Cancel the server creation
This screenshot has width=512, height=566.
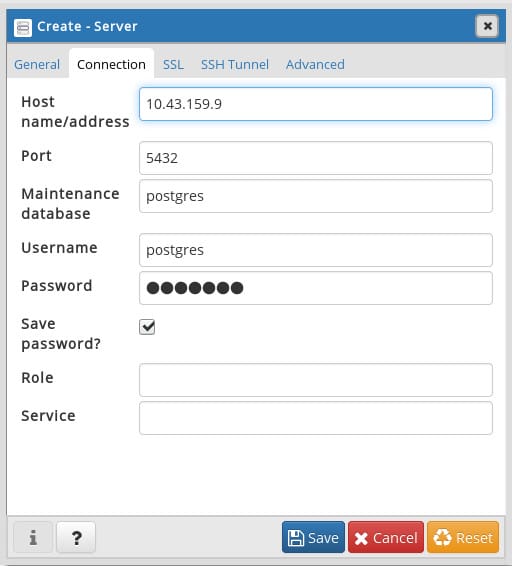[x=386, y=537]
